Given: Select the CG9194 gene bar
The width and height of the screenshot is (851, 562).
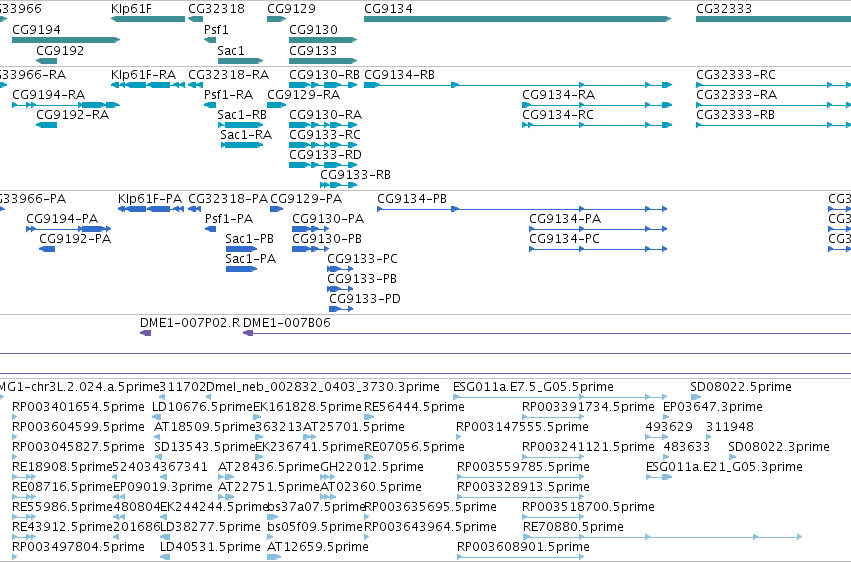Looking at the screenshot, I should coord(66,40).
